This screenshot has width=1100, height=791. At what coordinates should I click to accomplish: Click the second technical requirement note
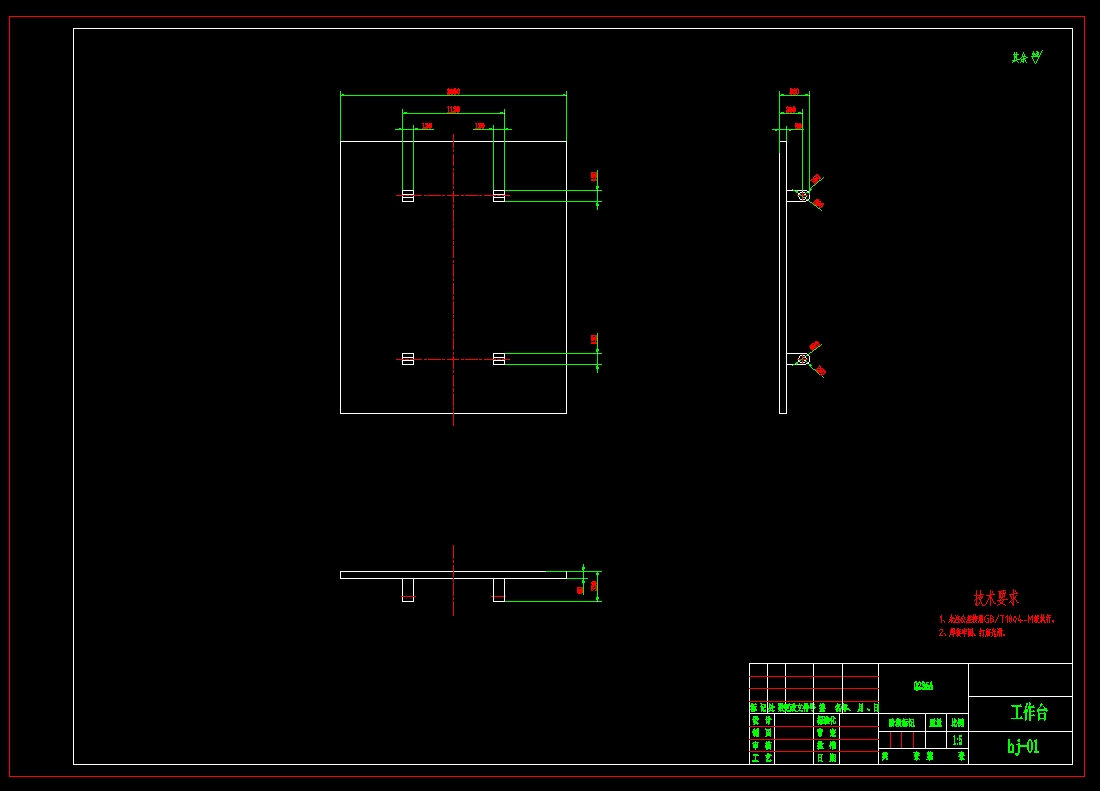tap(972, 633)
